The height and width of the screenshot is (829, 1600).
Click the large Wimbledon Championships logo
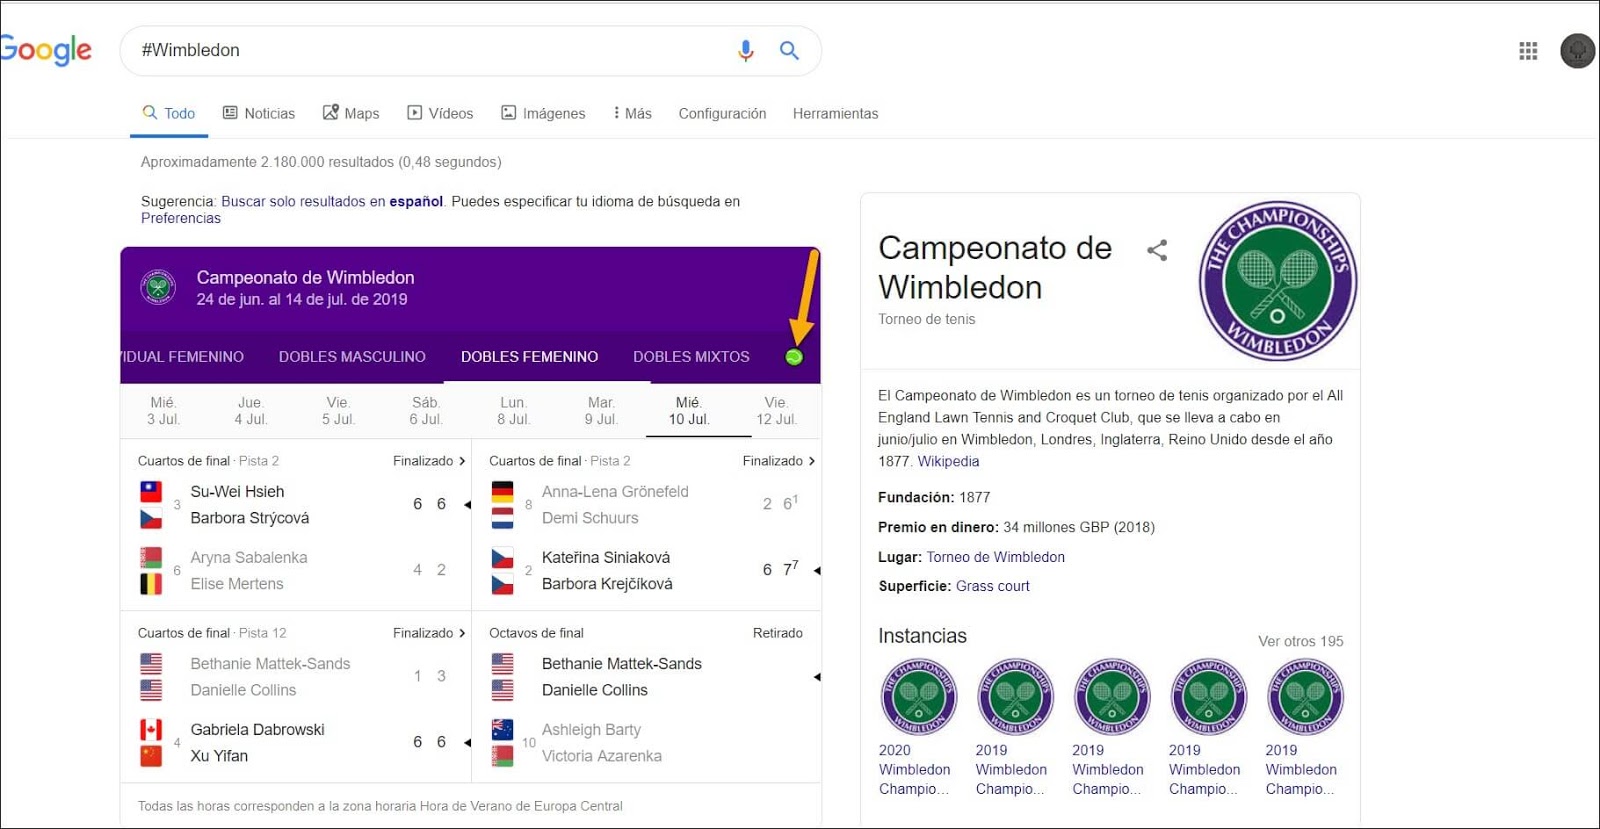1277,281
